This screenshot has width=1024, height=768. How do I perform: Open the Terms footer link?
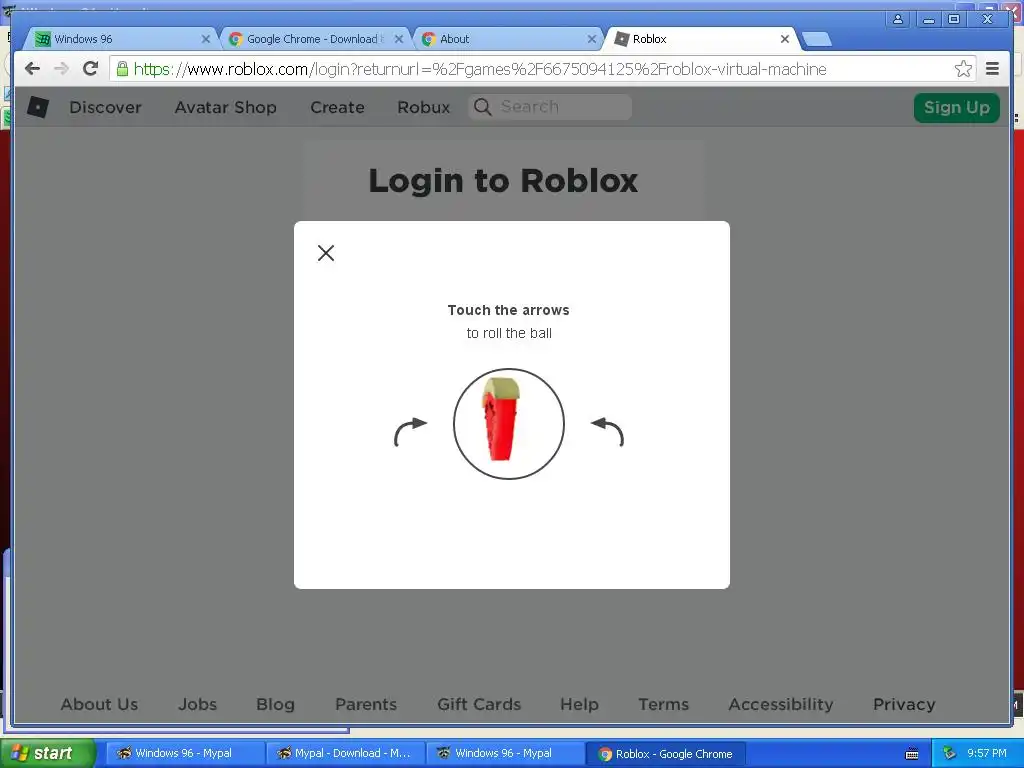point(664,704)
